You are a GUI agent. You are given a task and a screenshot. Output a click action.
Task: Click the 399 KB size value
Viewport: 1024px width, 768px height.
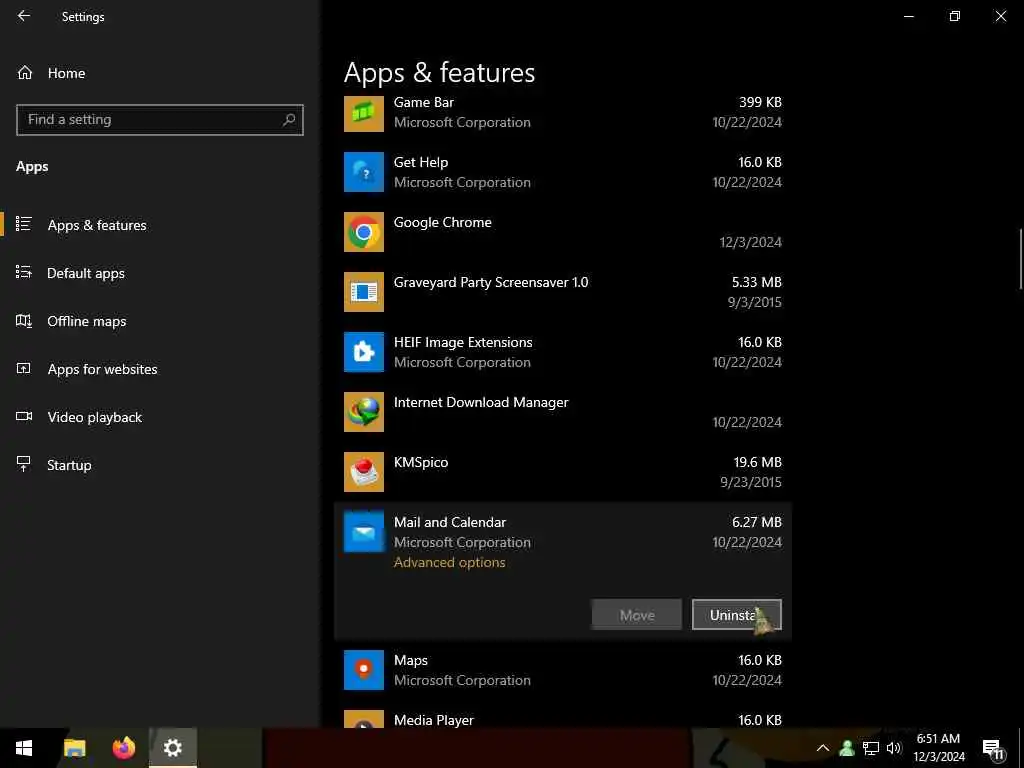tap(760, 102)
